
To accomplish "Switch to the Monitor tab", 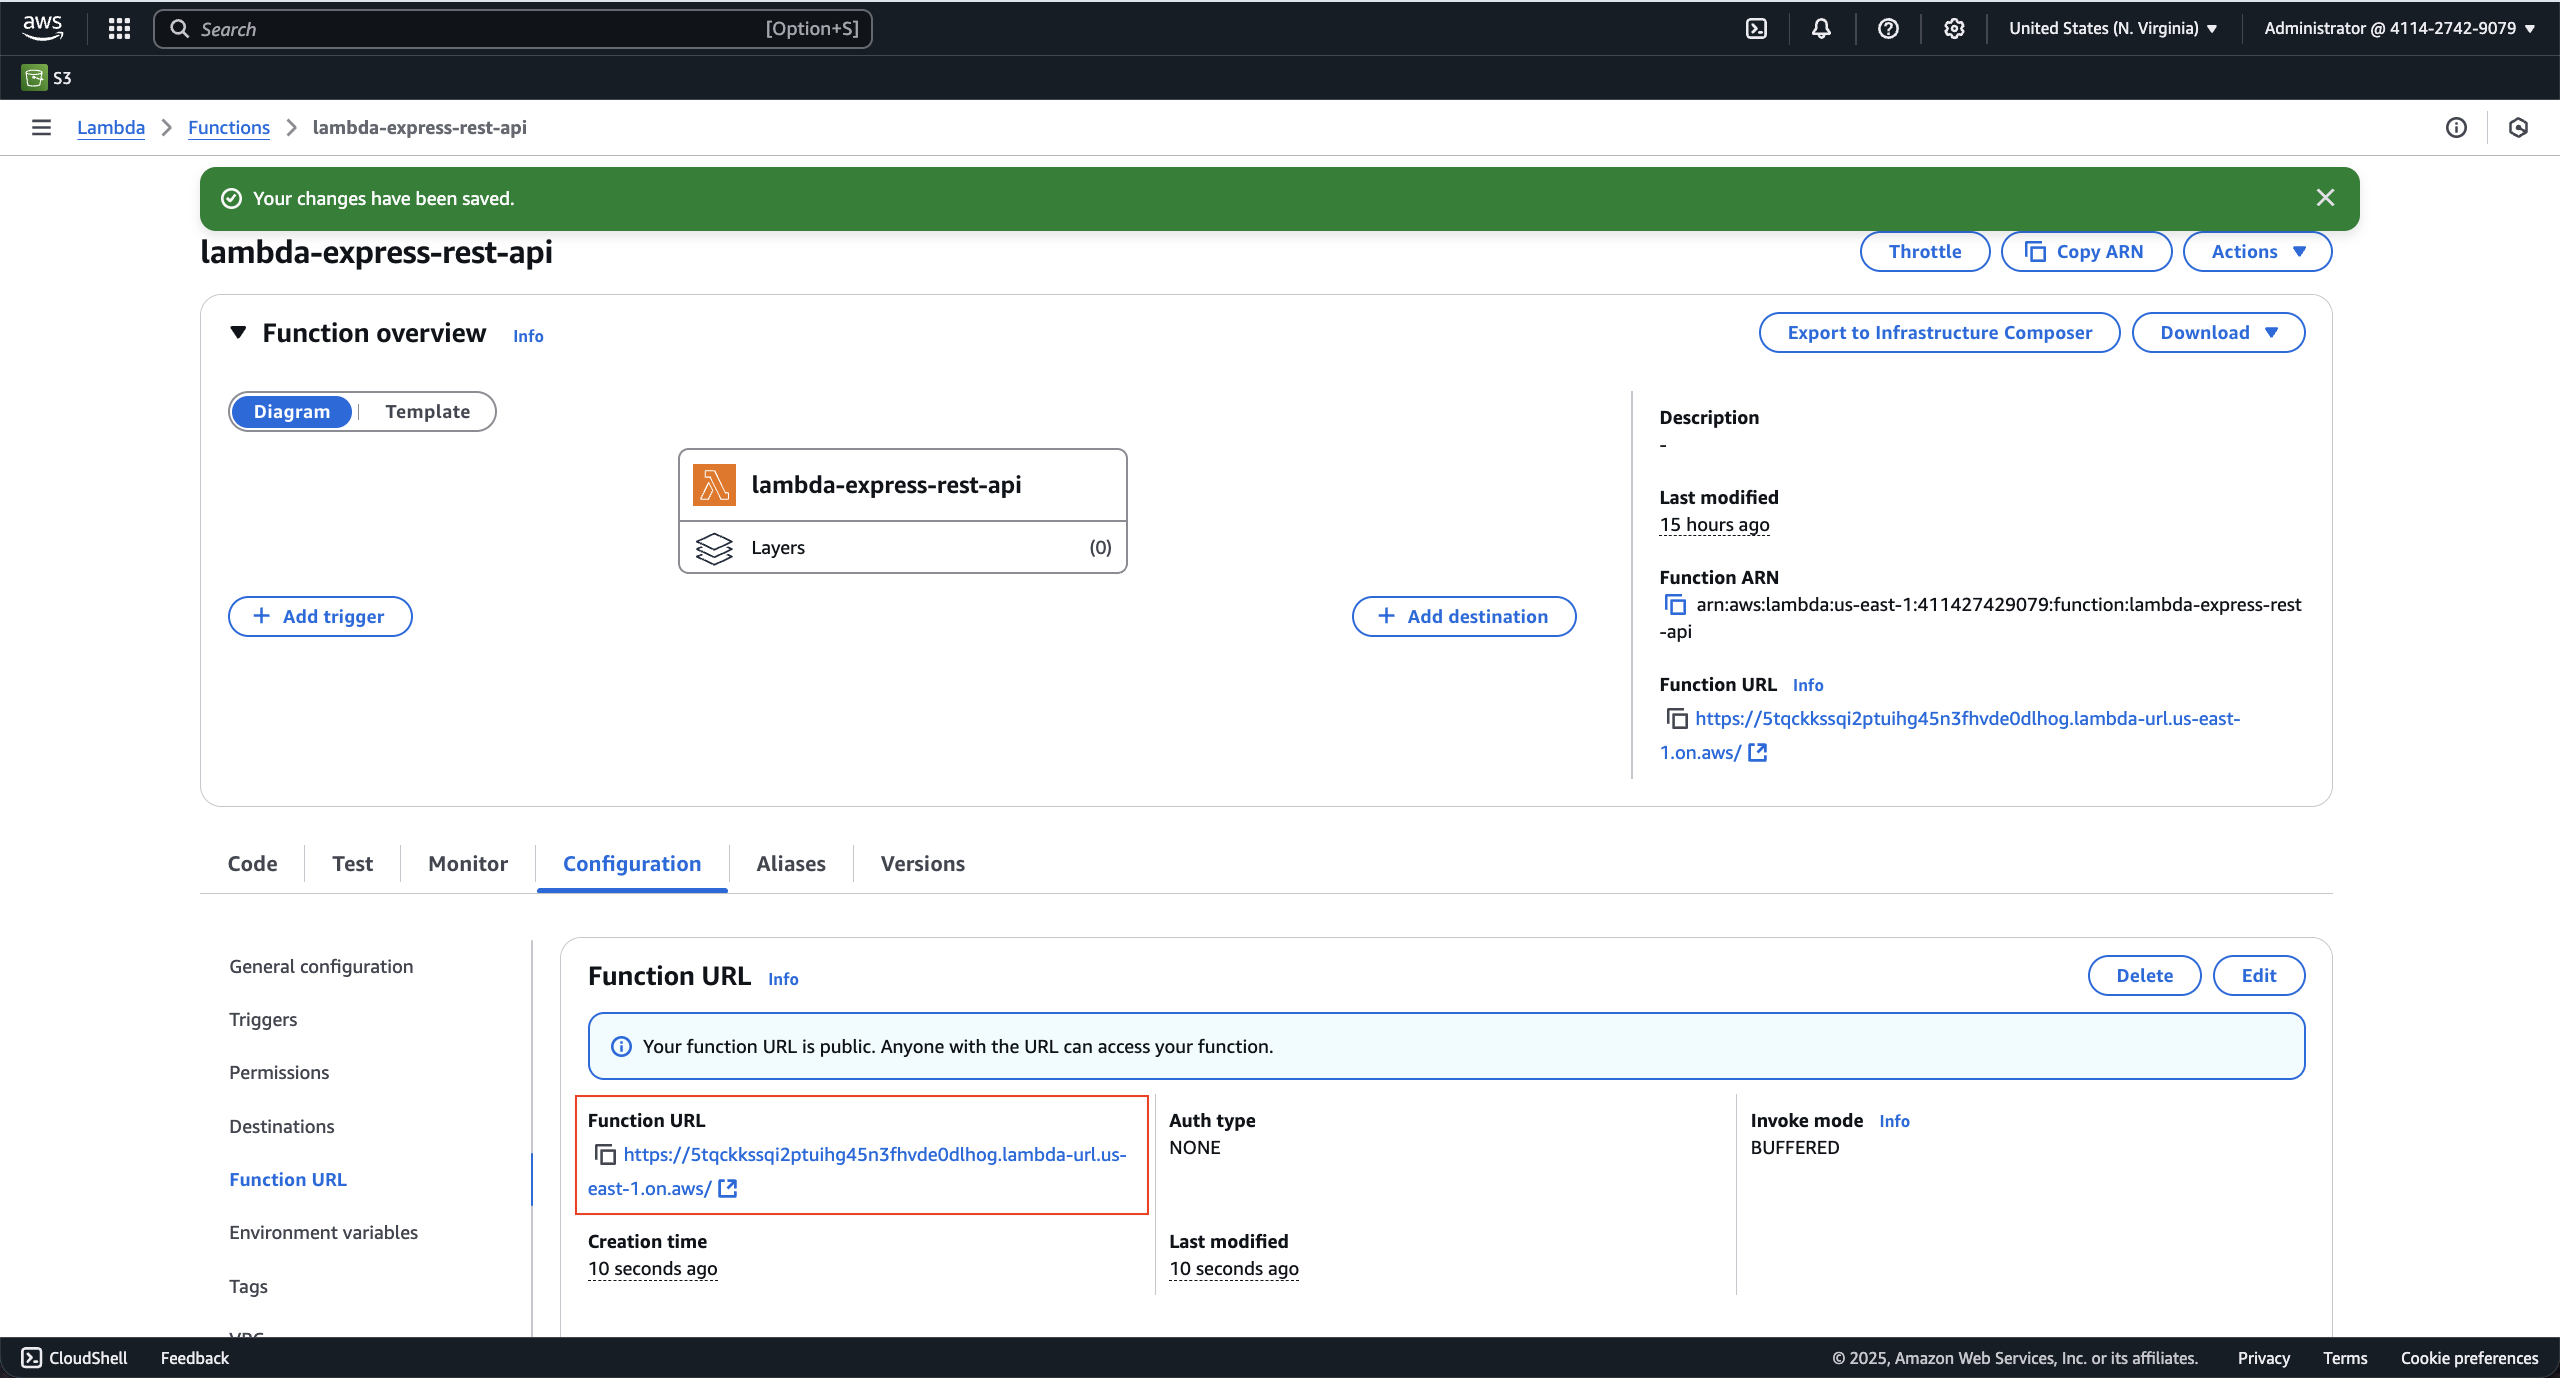I will coord(467,863).
